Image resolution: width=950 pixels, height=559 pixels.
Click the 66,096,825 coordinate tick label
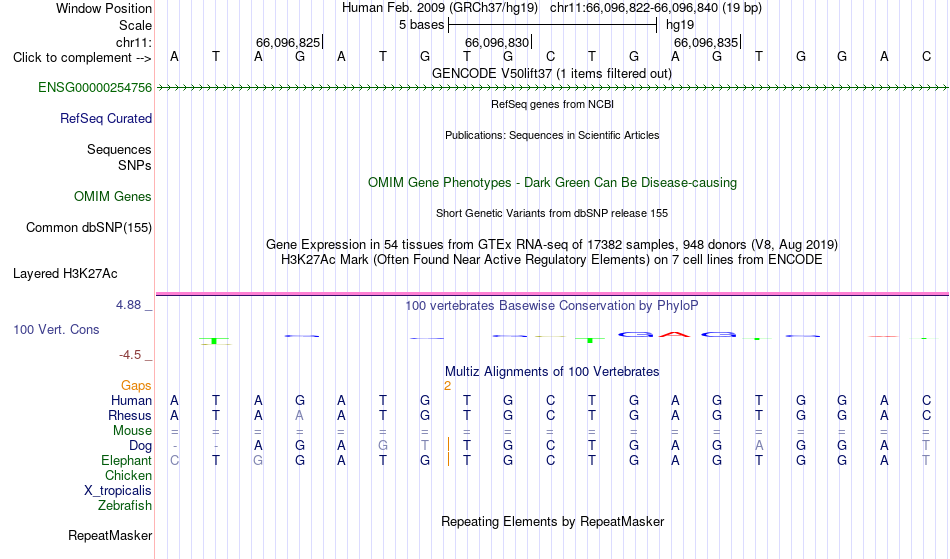tap(288, 42)
